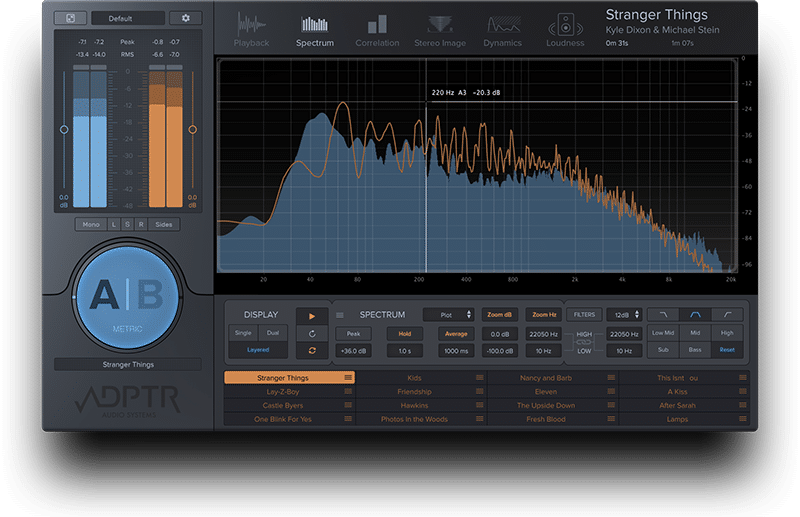Toggle spectrum Average button
Image resolution: width=800 pixels, height=517 pixels.
pyautogui.click(x=456, y=334)
